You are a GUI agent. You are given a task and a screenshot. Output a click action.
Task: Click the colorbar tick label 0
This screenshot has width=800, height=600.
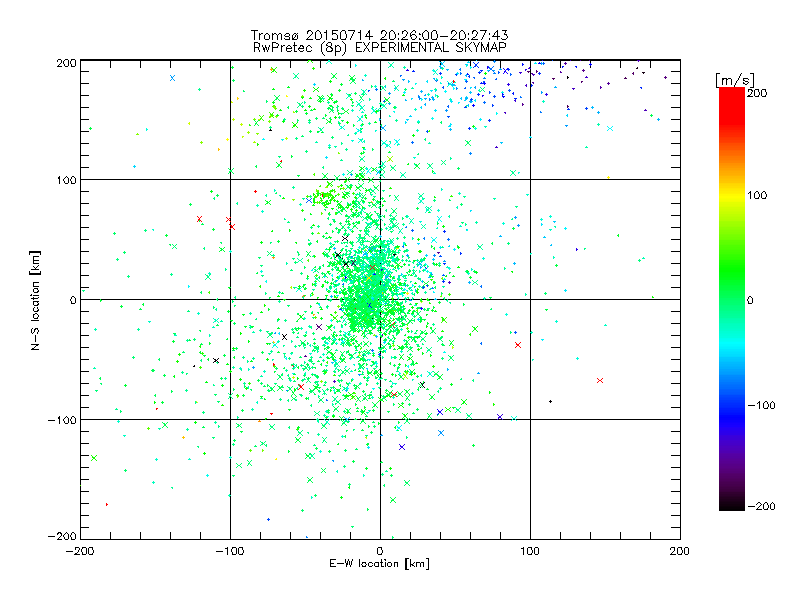pos(750,301)
